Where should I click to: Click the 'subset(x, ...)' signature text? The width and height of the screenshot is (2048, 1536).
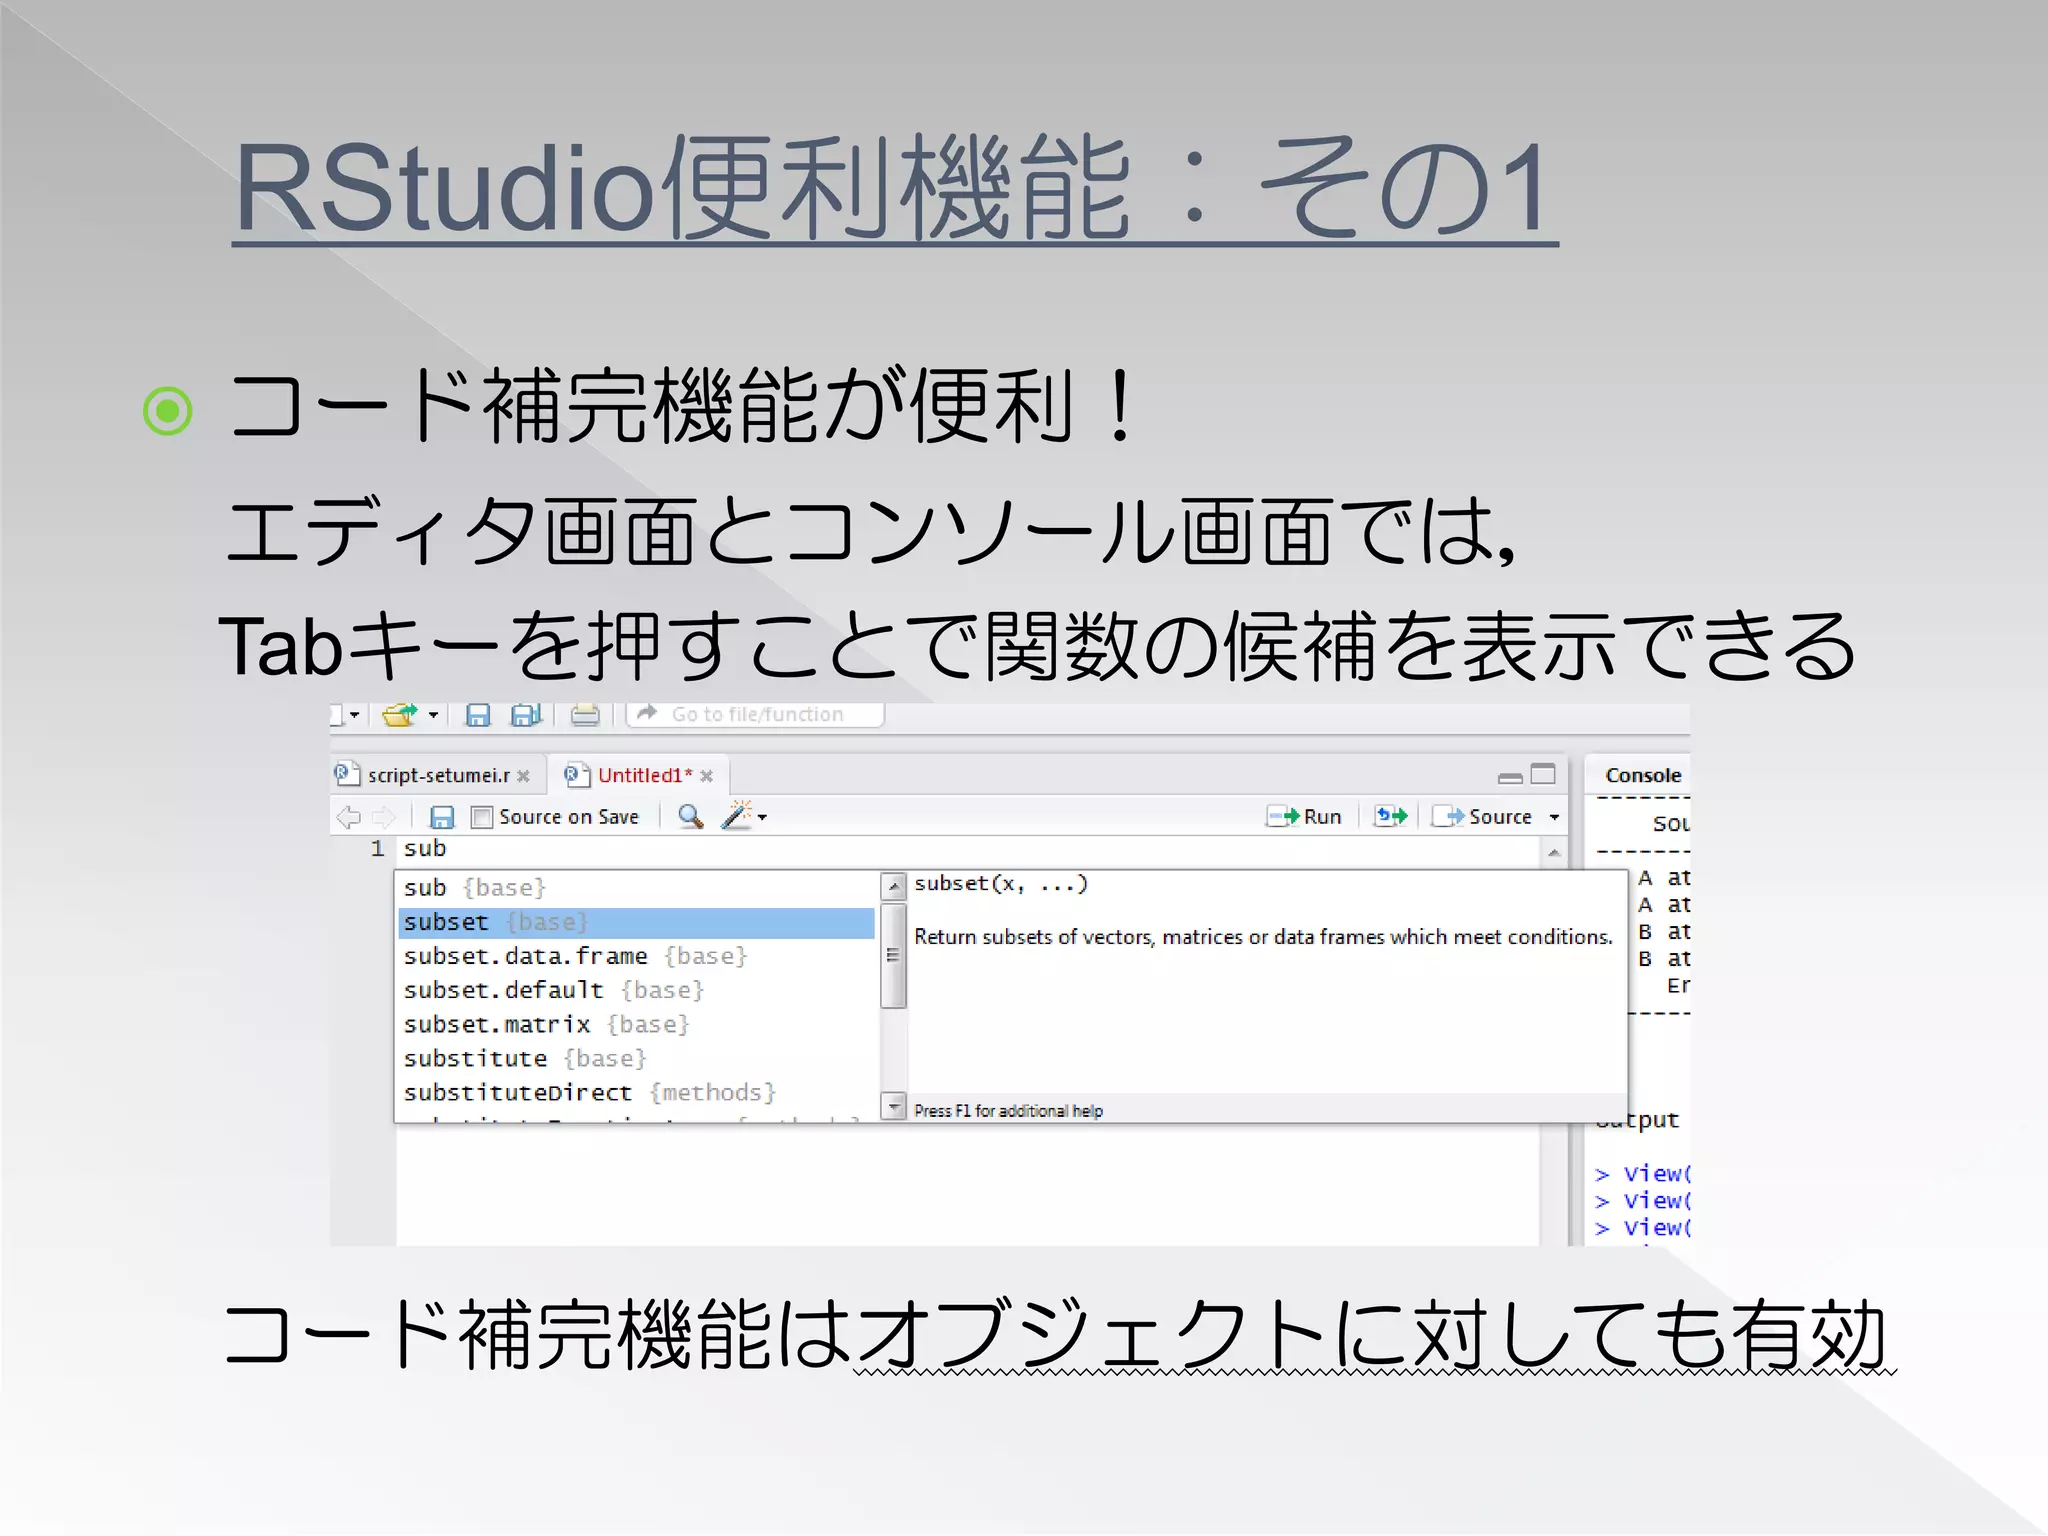pyautogui.click(x=1001, y=884)
